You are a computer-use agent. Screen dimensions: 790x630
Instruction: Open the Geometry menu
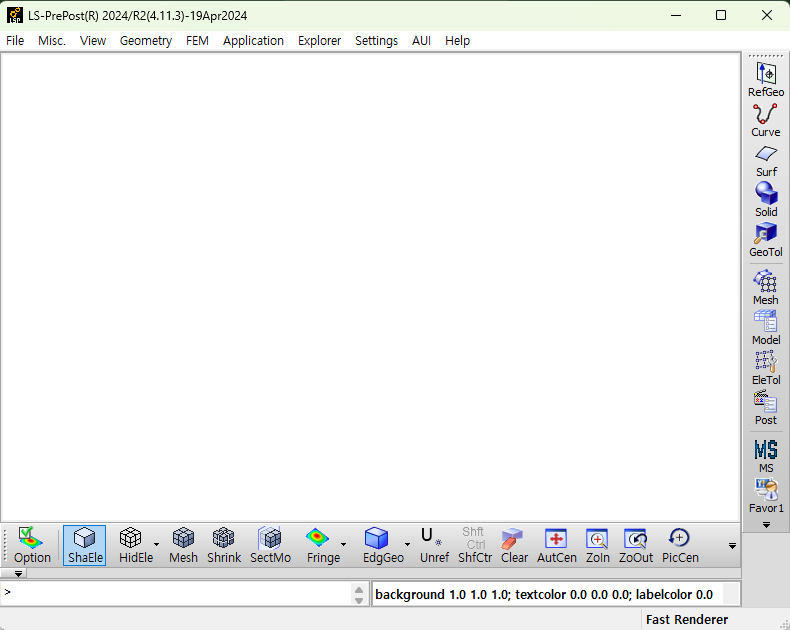[x=146, y=41]
